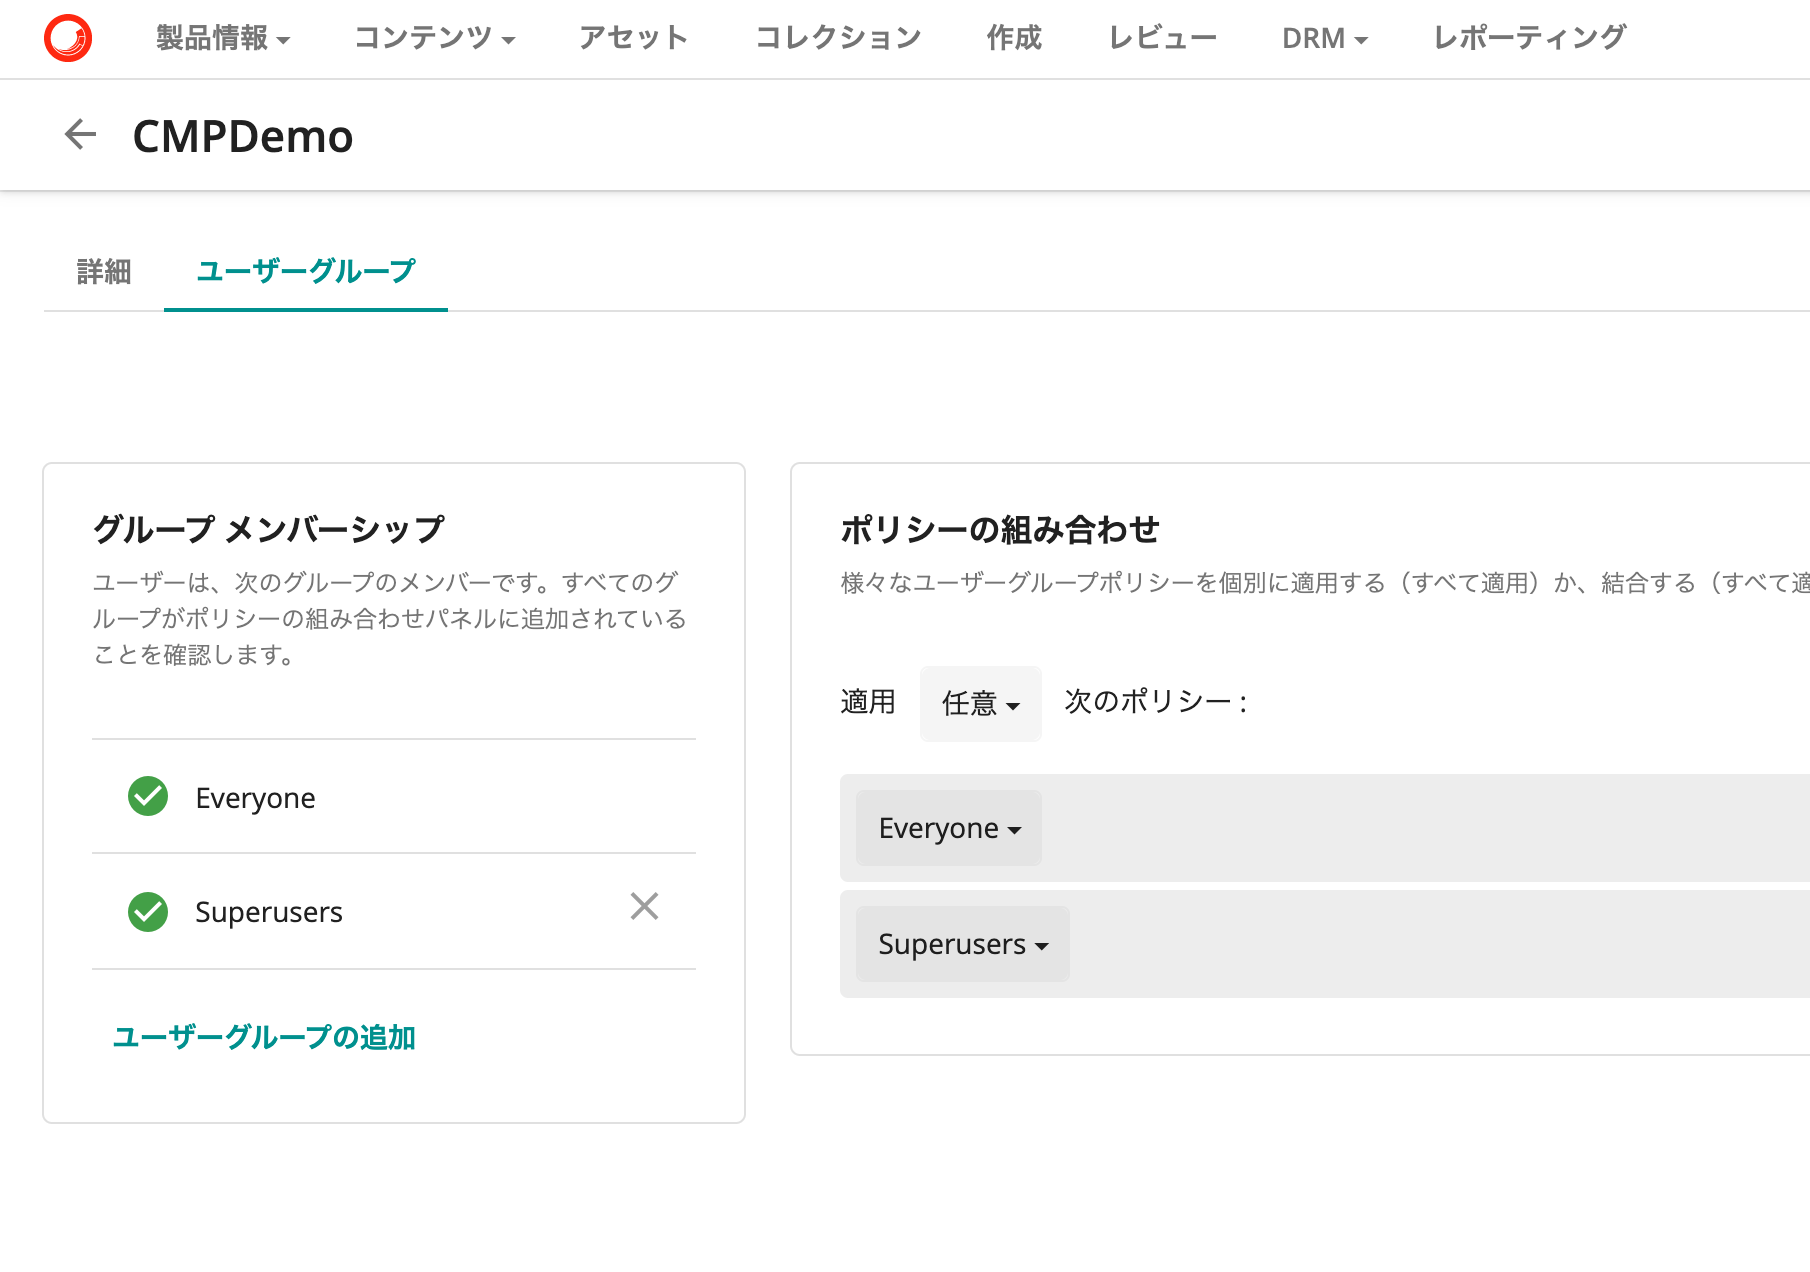Switch to the 詳細 tab
The width and height of the screenshot is (1810, 1272).
[104, 271]
